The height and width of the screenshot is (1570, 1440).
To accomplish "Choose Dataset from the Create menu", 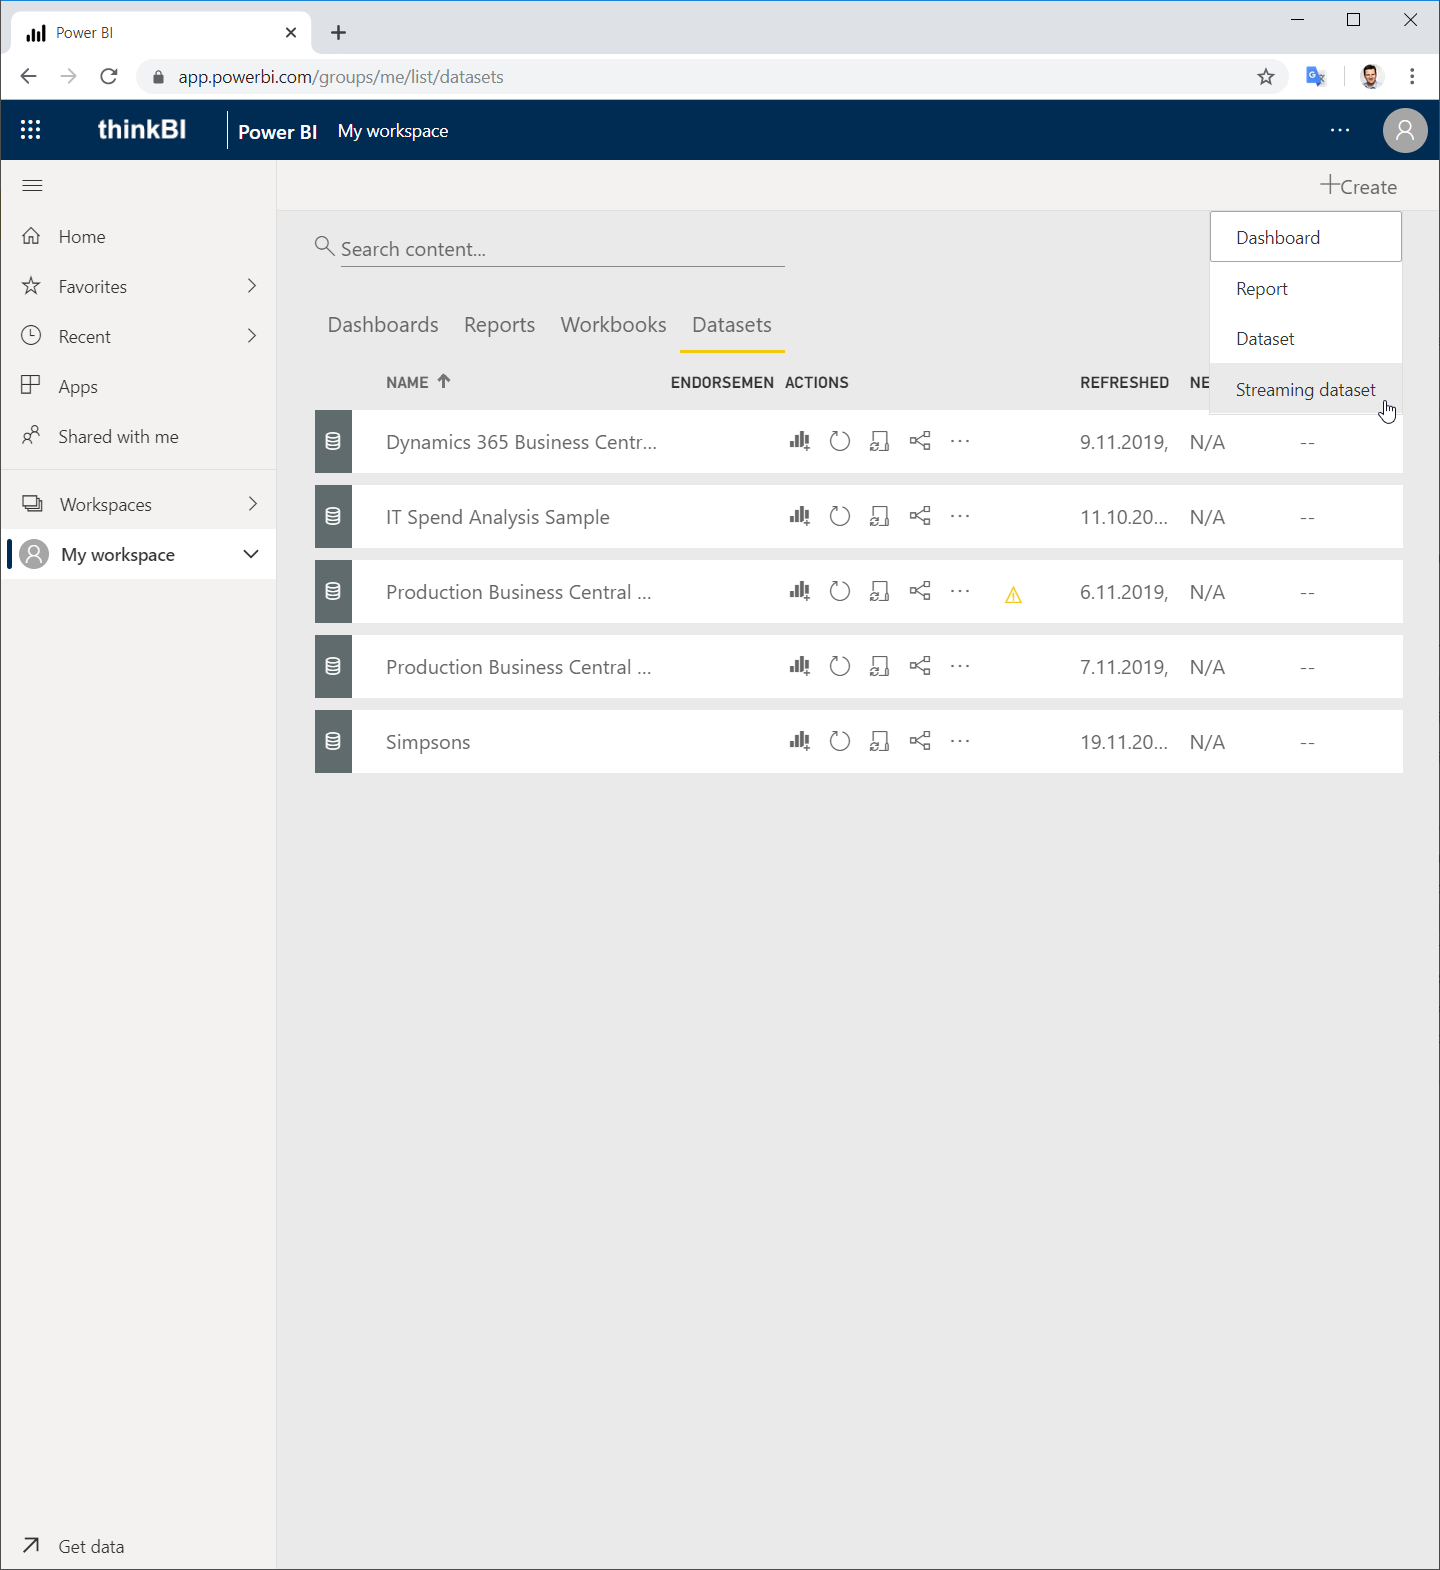I will click(1306, 338).
